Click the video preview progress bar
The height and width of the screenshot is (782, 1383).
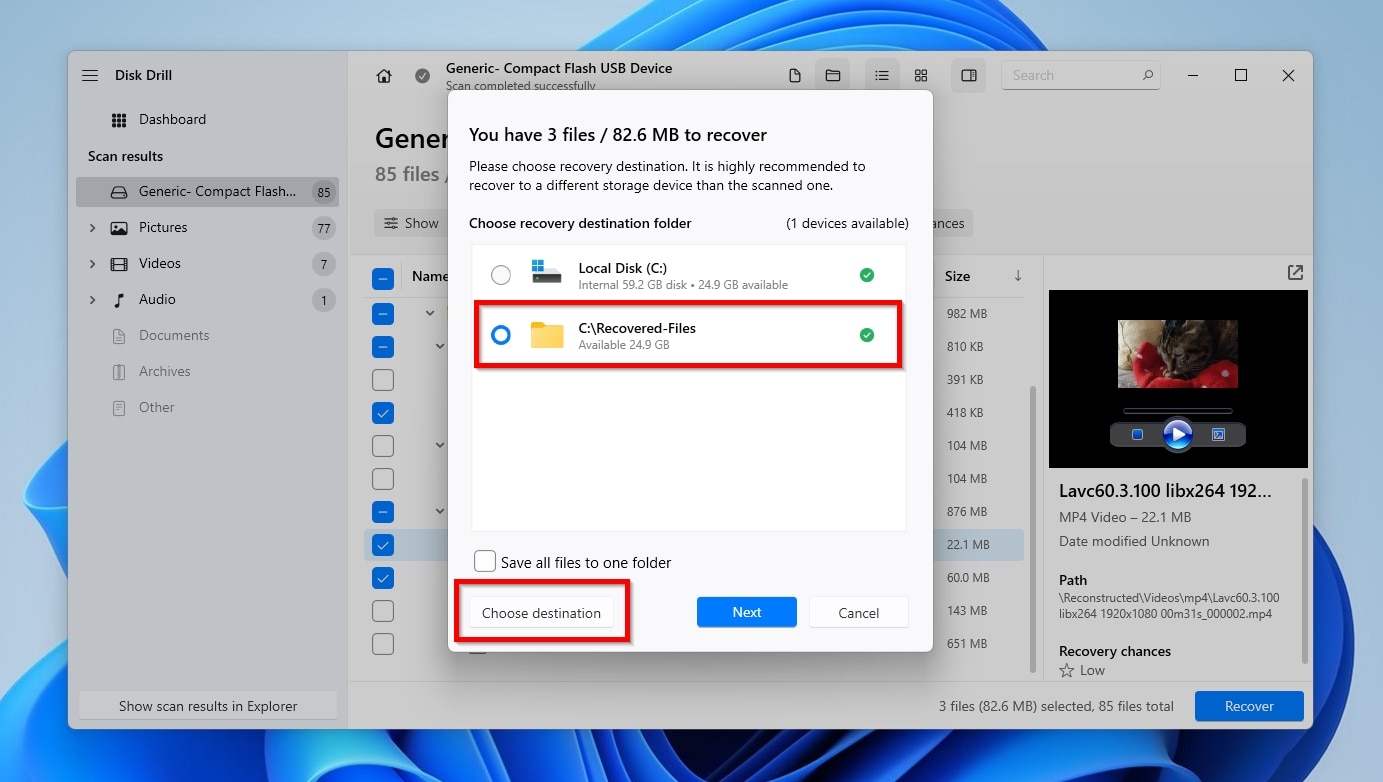(x=1177, y=410)
